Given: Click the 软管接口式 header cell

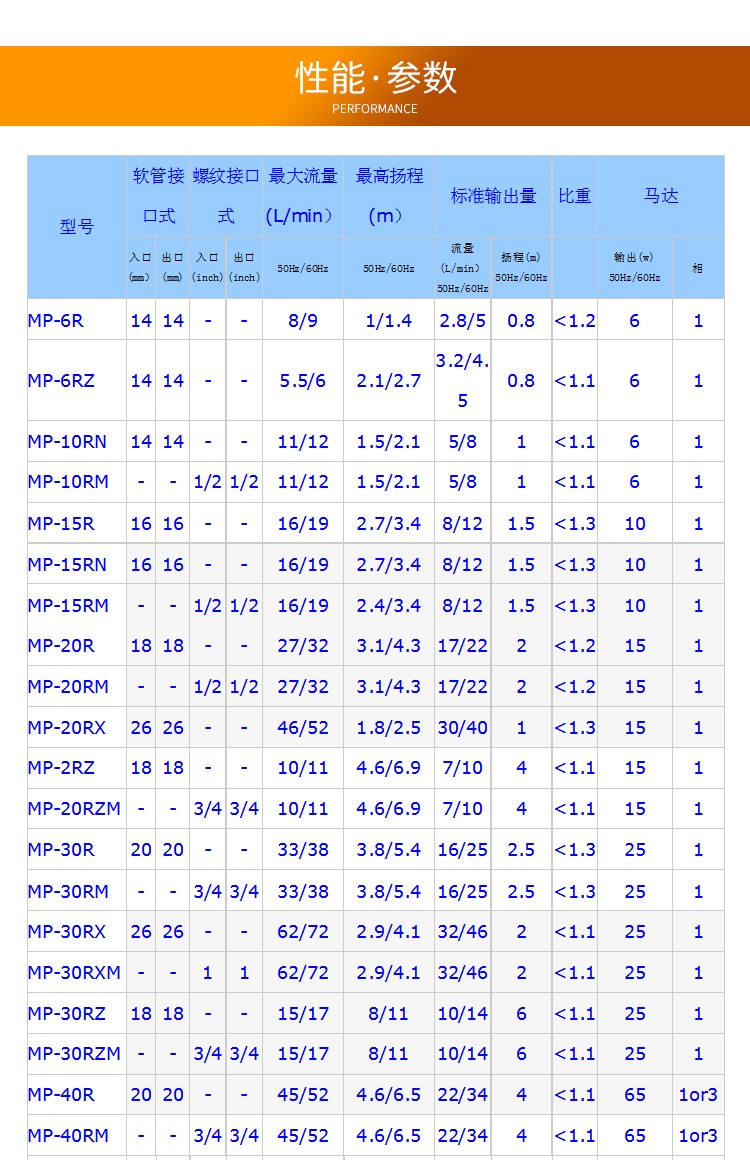Looking at the screenshot, I should (158, 196).
